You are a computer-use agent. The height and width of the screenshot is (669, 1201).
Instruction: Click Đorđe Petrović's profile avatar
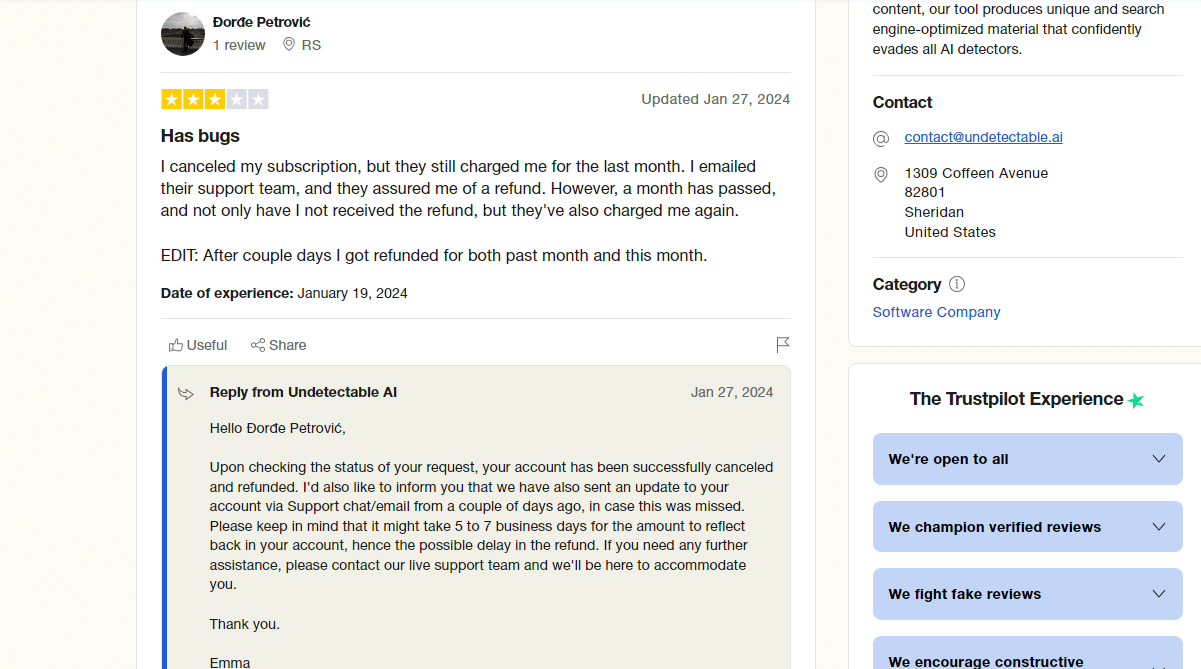183,34
